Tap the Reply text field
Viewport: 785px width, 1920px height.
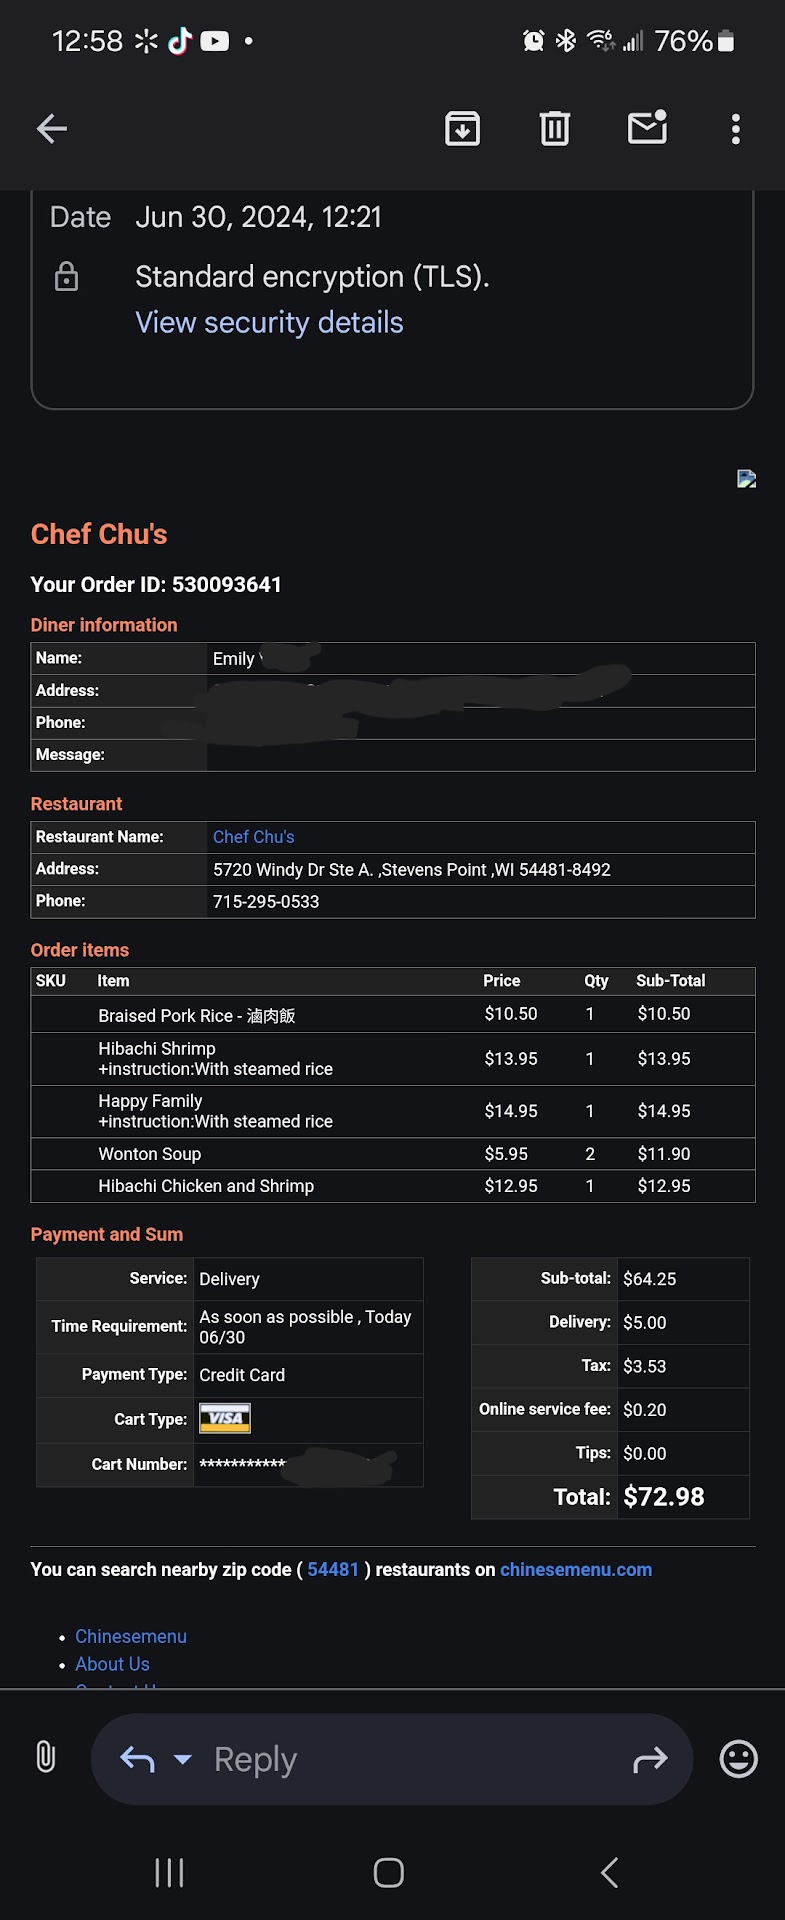point(400,1759)
